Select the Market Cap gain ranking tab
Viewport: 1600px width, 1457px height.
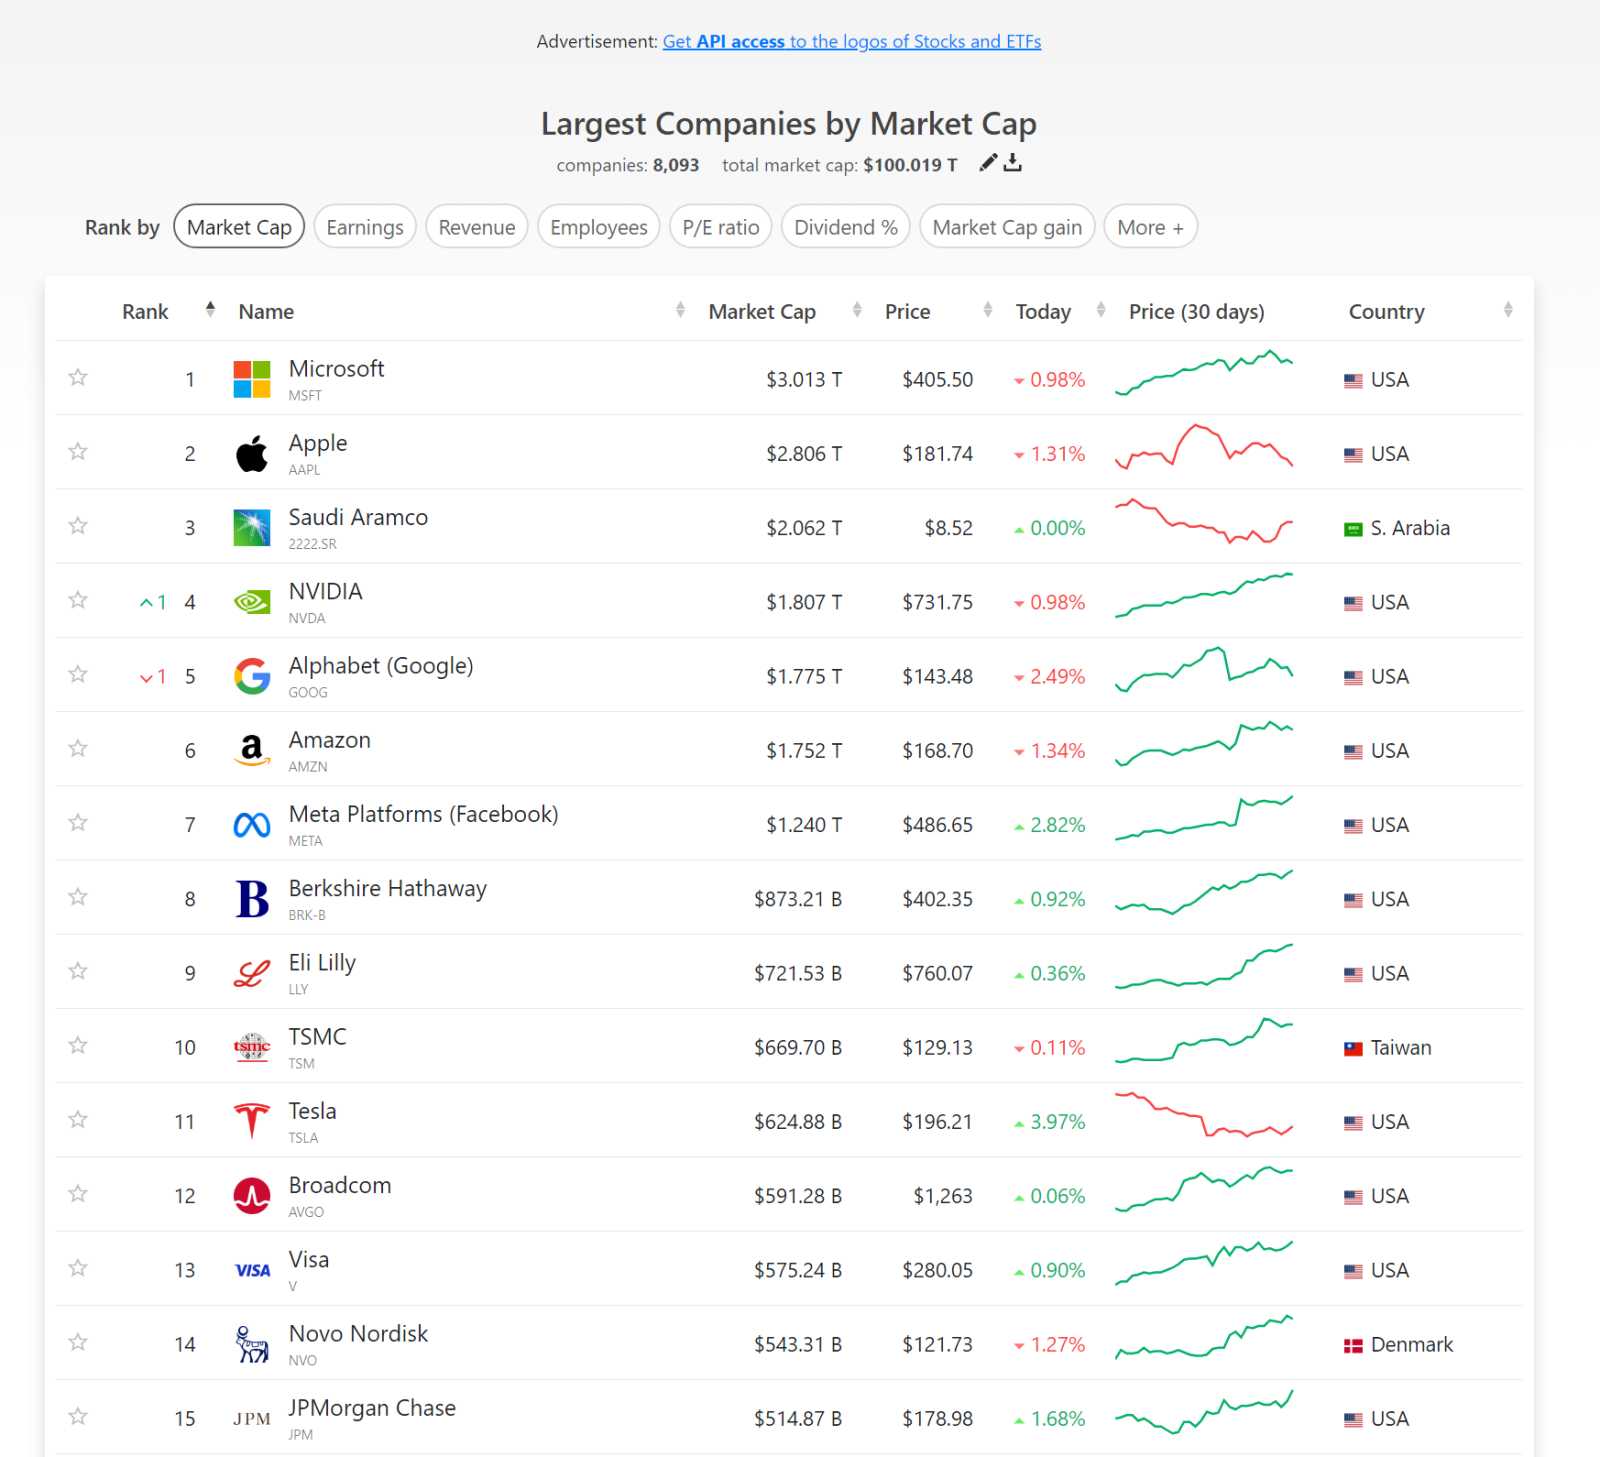1007,227
